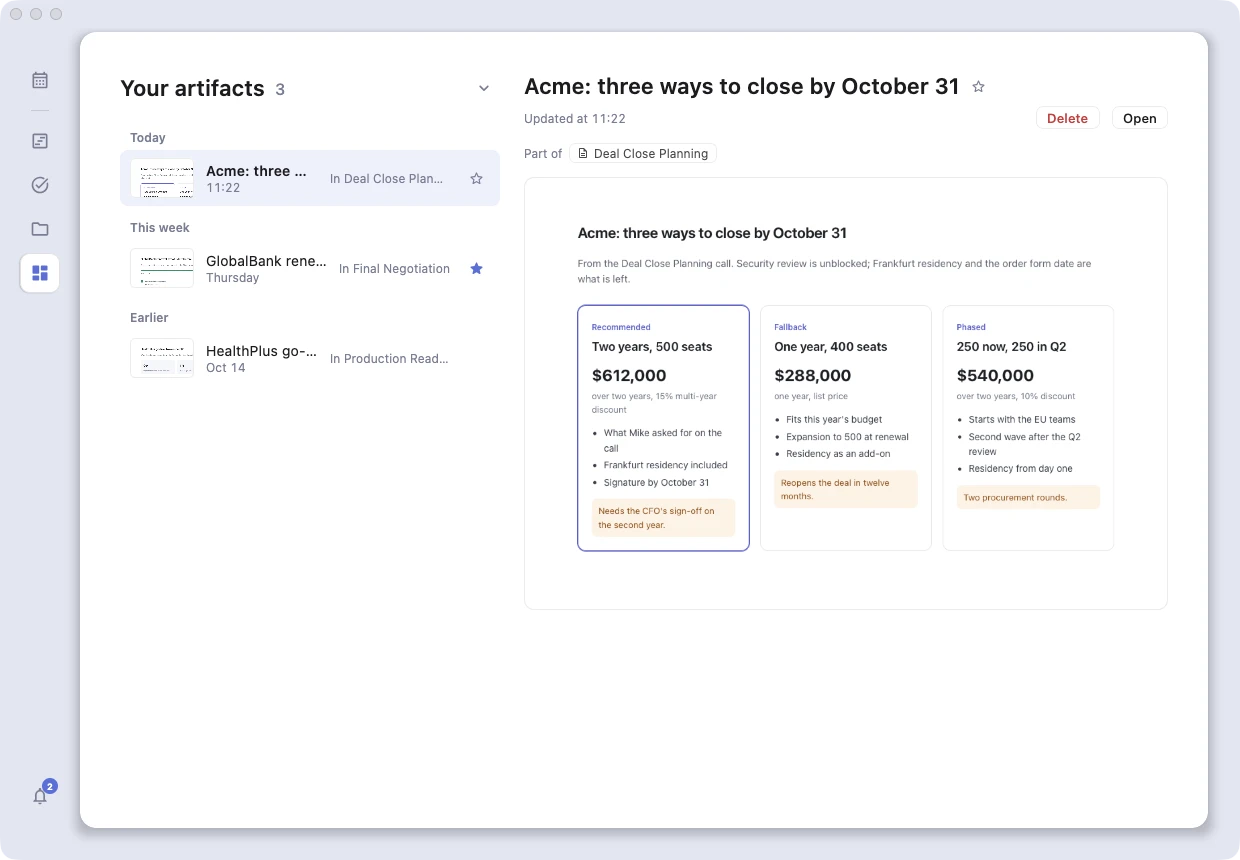The image size is (1240, 860).
Task: Open the calendar view in sidebar
Action: tap(40, 80)
